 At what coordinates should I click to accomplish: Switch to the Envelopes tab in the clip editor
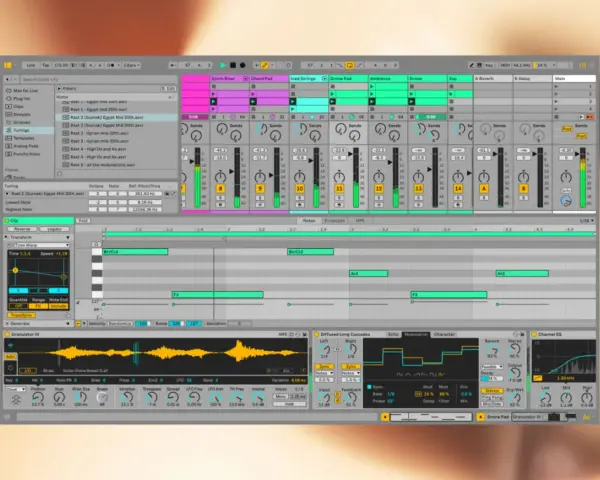(334, 221)
